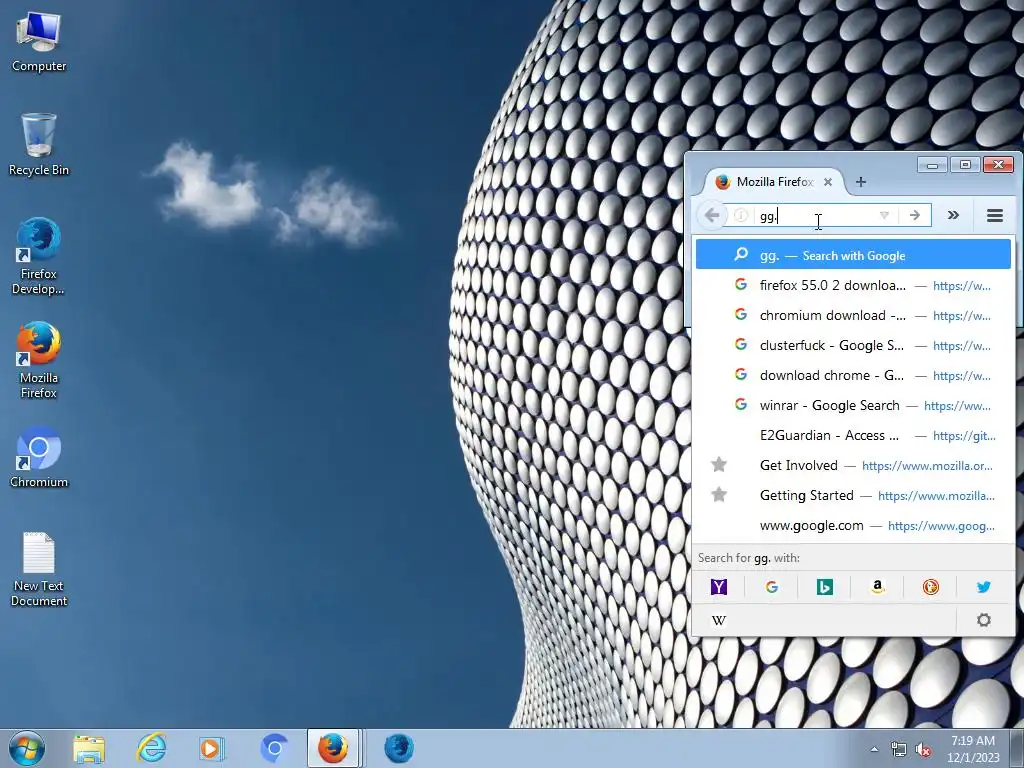This screenshot has width=1024, height=768.
Task: Select 'E2Guardian - Access' suggestion
Action: (x=853, y=436)
